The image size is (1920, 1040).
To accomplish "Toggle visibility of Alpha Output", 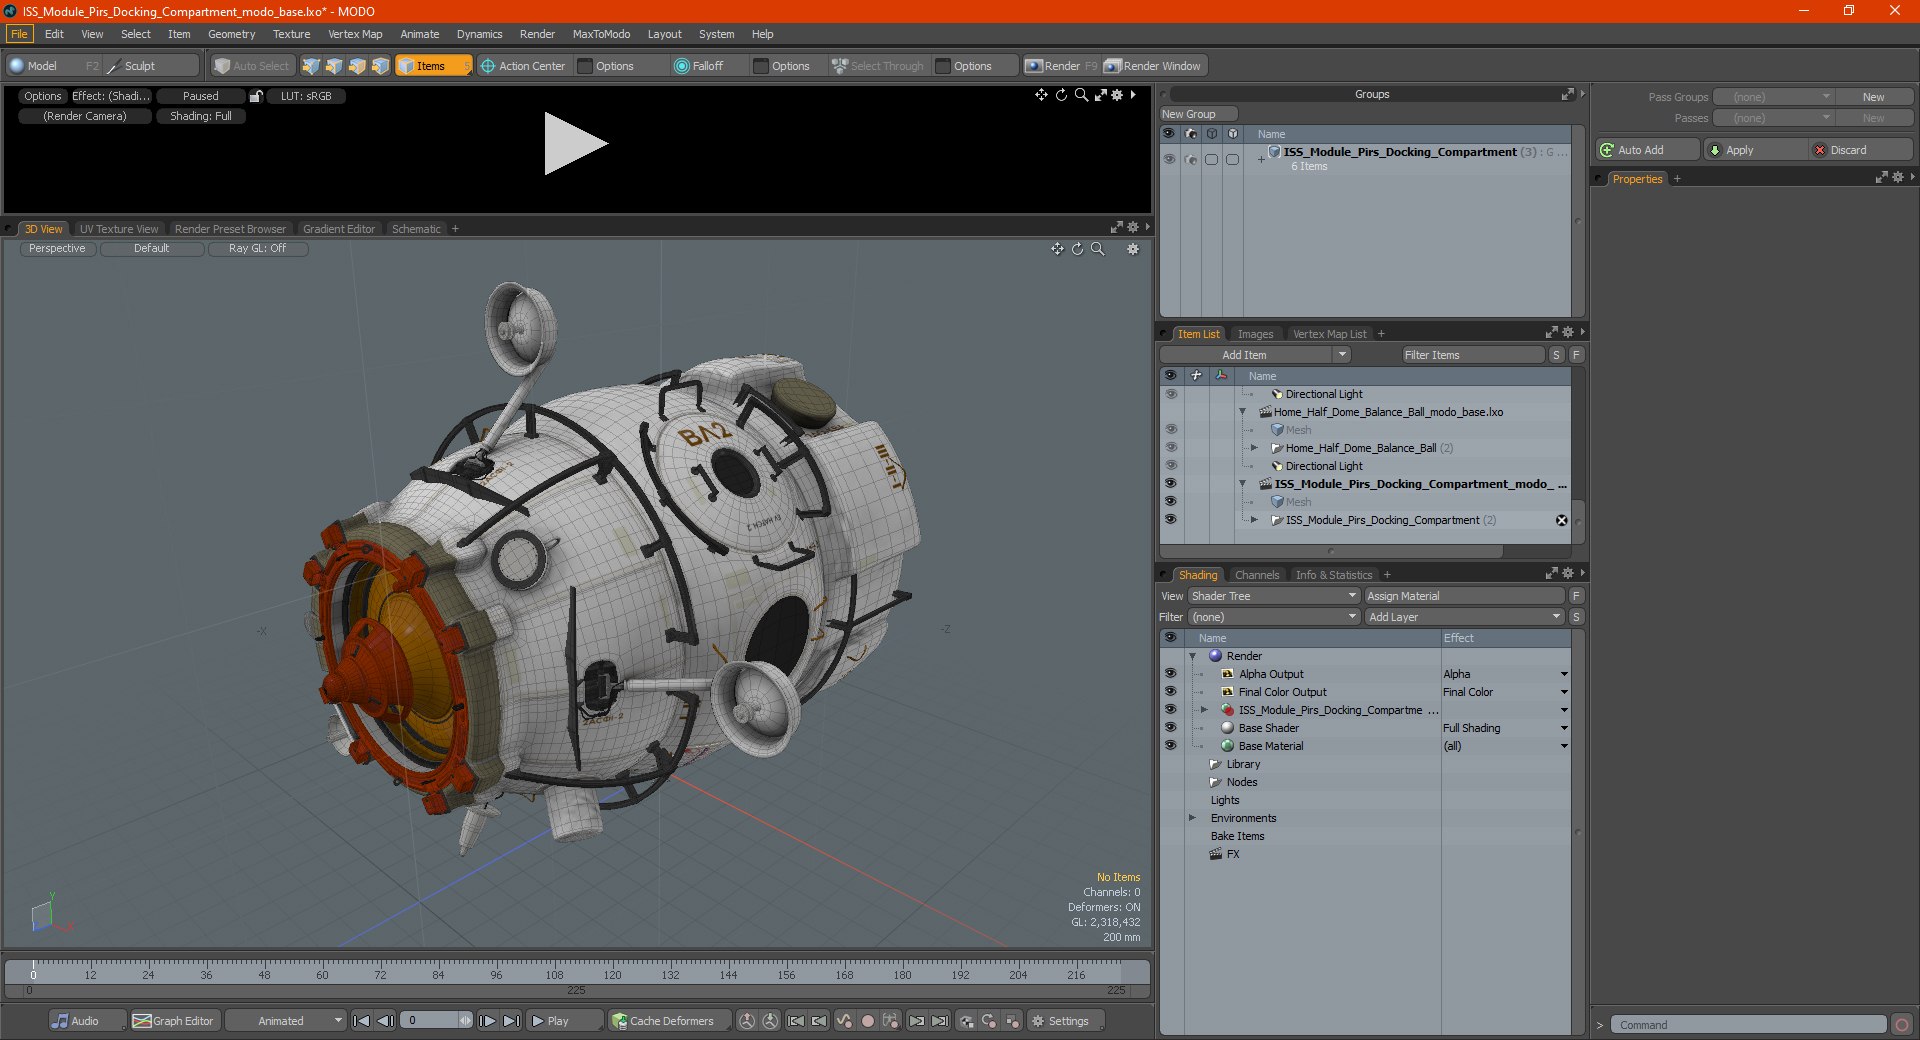I will tap(1170, 674).
